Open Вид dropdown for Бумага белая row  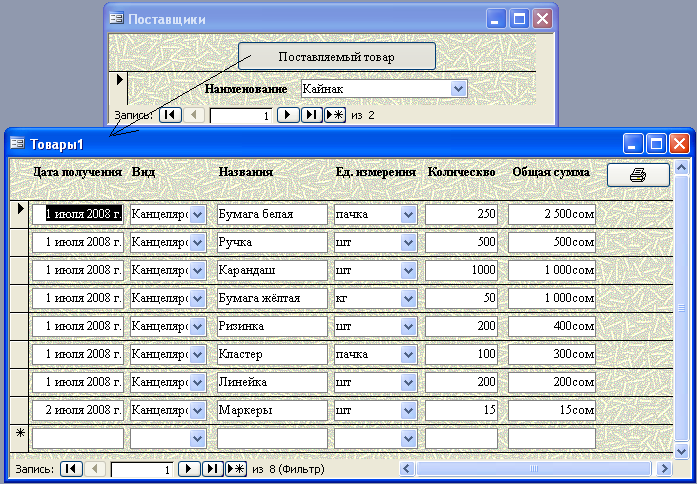point(198,214)
